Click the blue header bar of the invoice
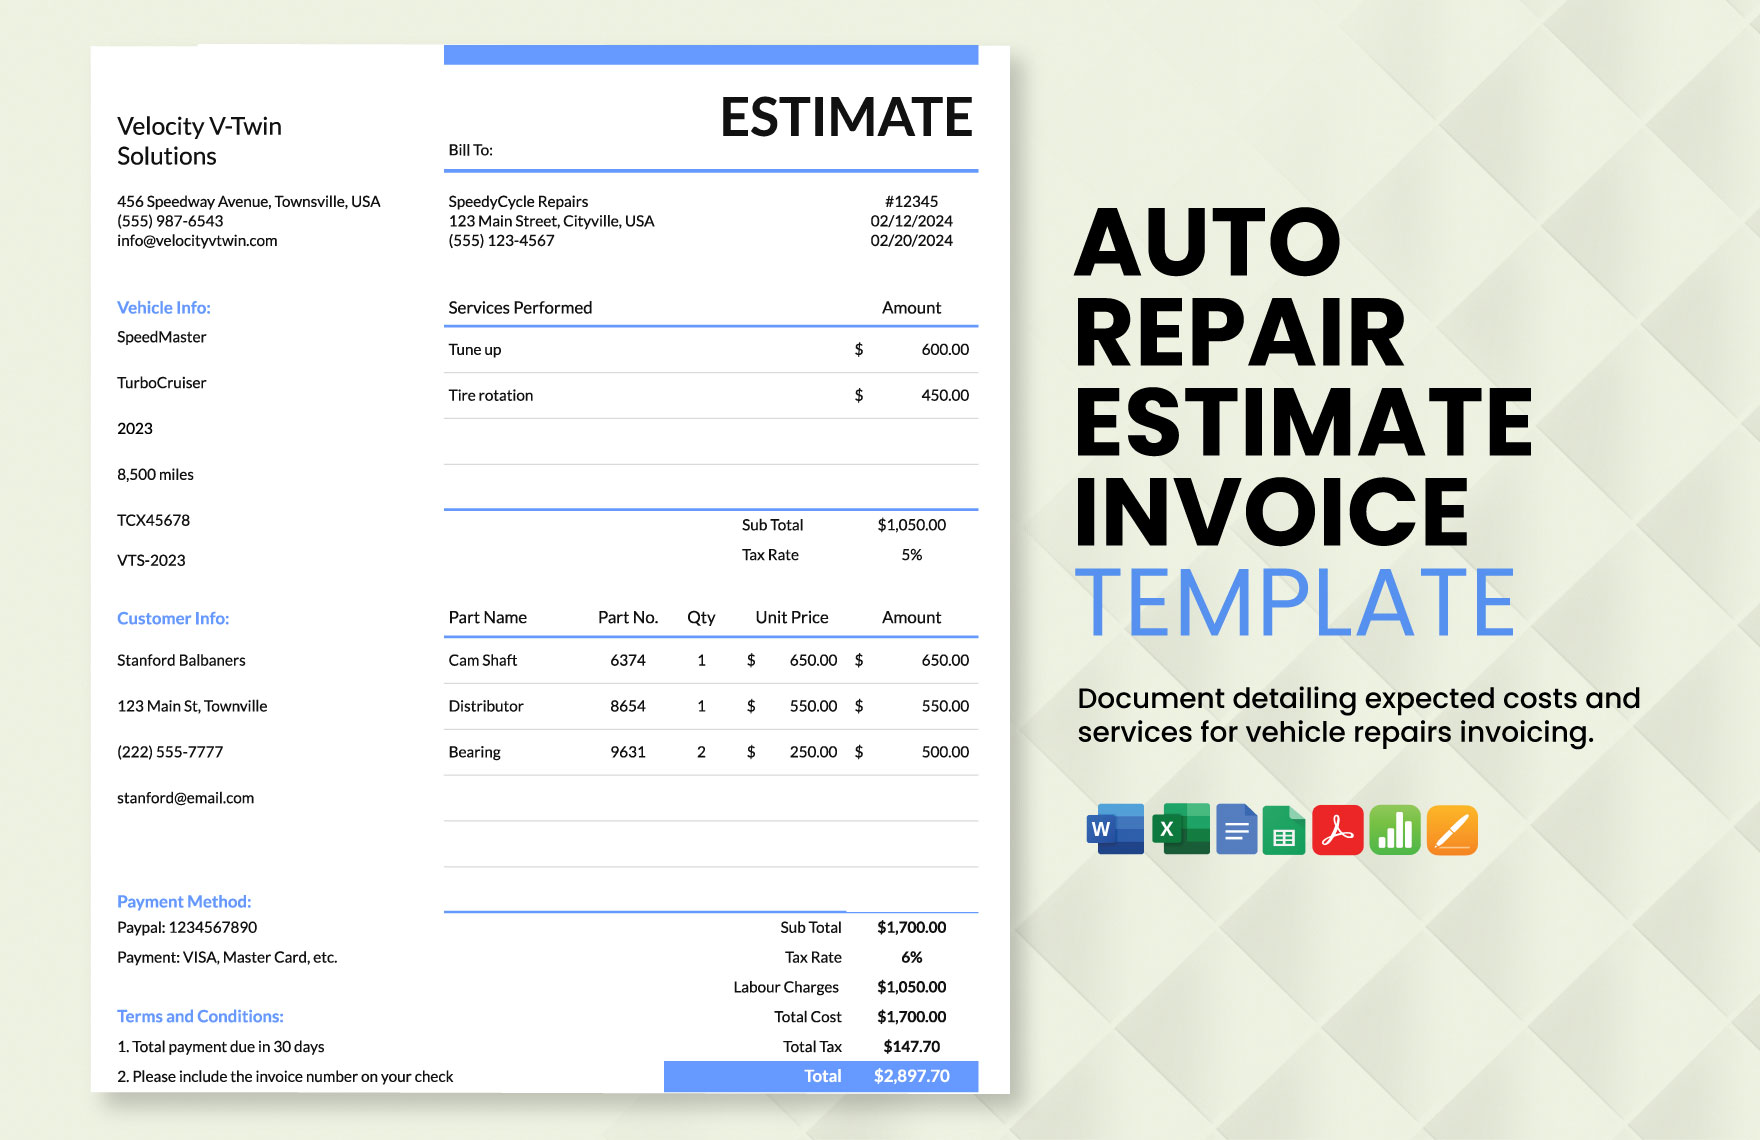1760x1140 pixels. pos(710,55)
